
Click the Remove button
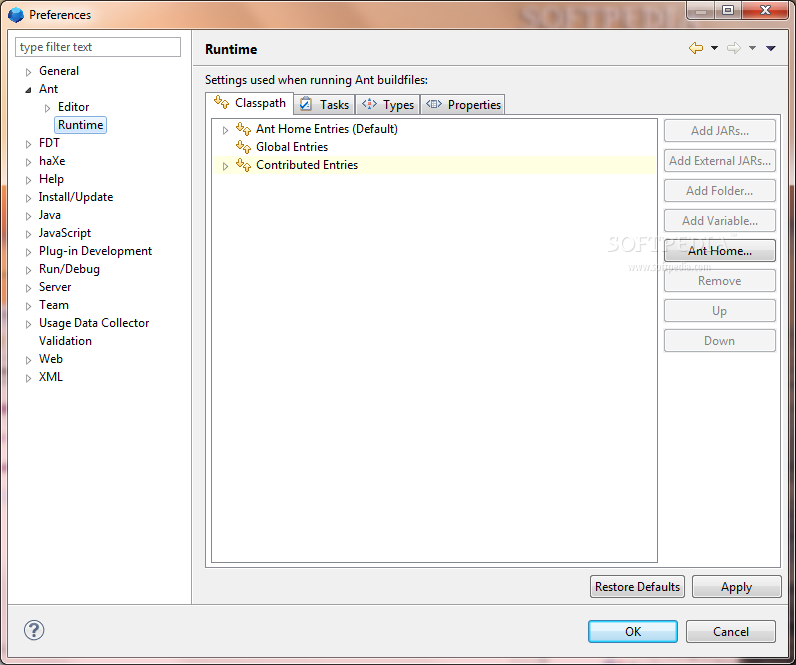pos(719,281)
